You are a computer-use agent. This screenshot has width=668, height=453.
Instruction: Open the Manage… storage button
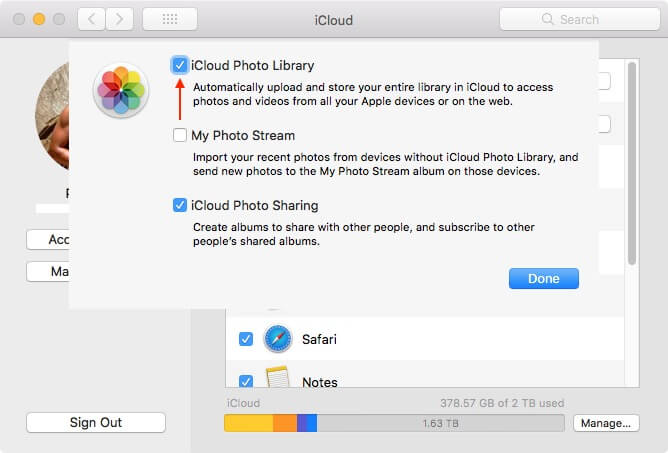pyautogui.click(x=606, y=423)
